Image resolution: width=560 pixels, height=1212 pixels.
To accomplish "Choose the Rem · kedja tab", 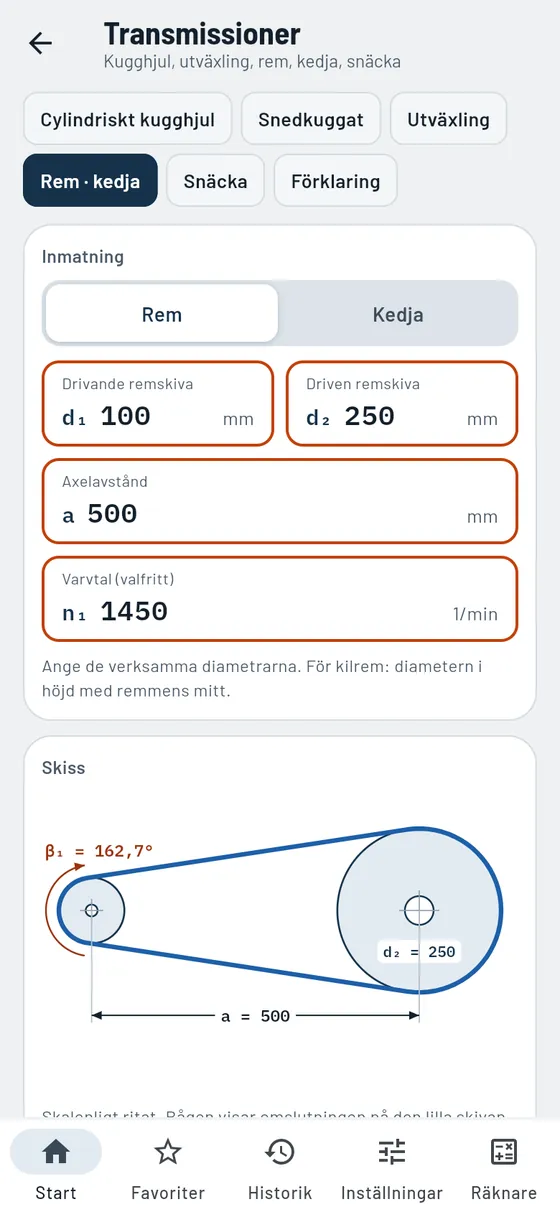I will pyautogui.click(x=90, y=181).
